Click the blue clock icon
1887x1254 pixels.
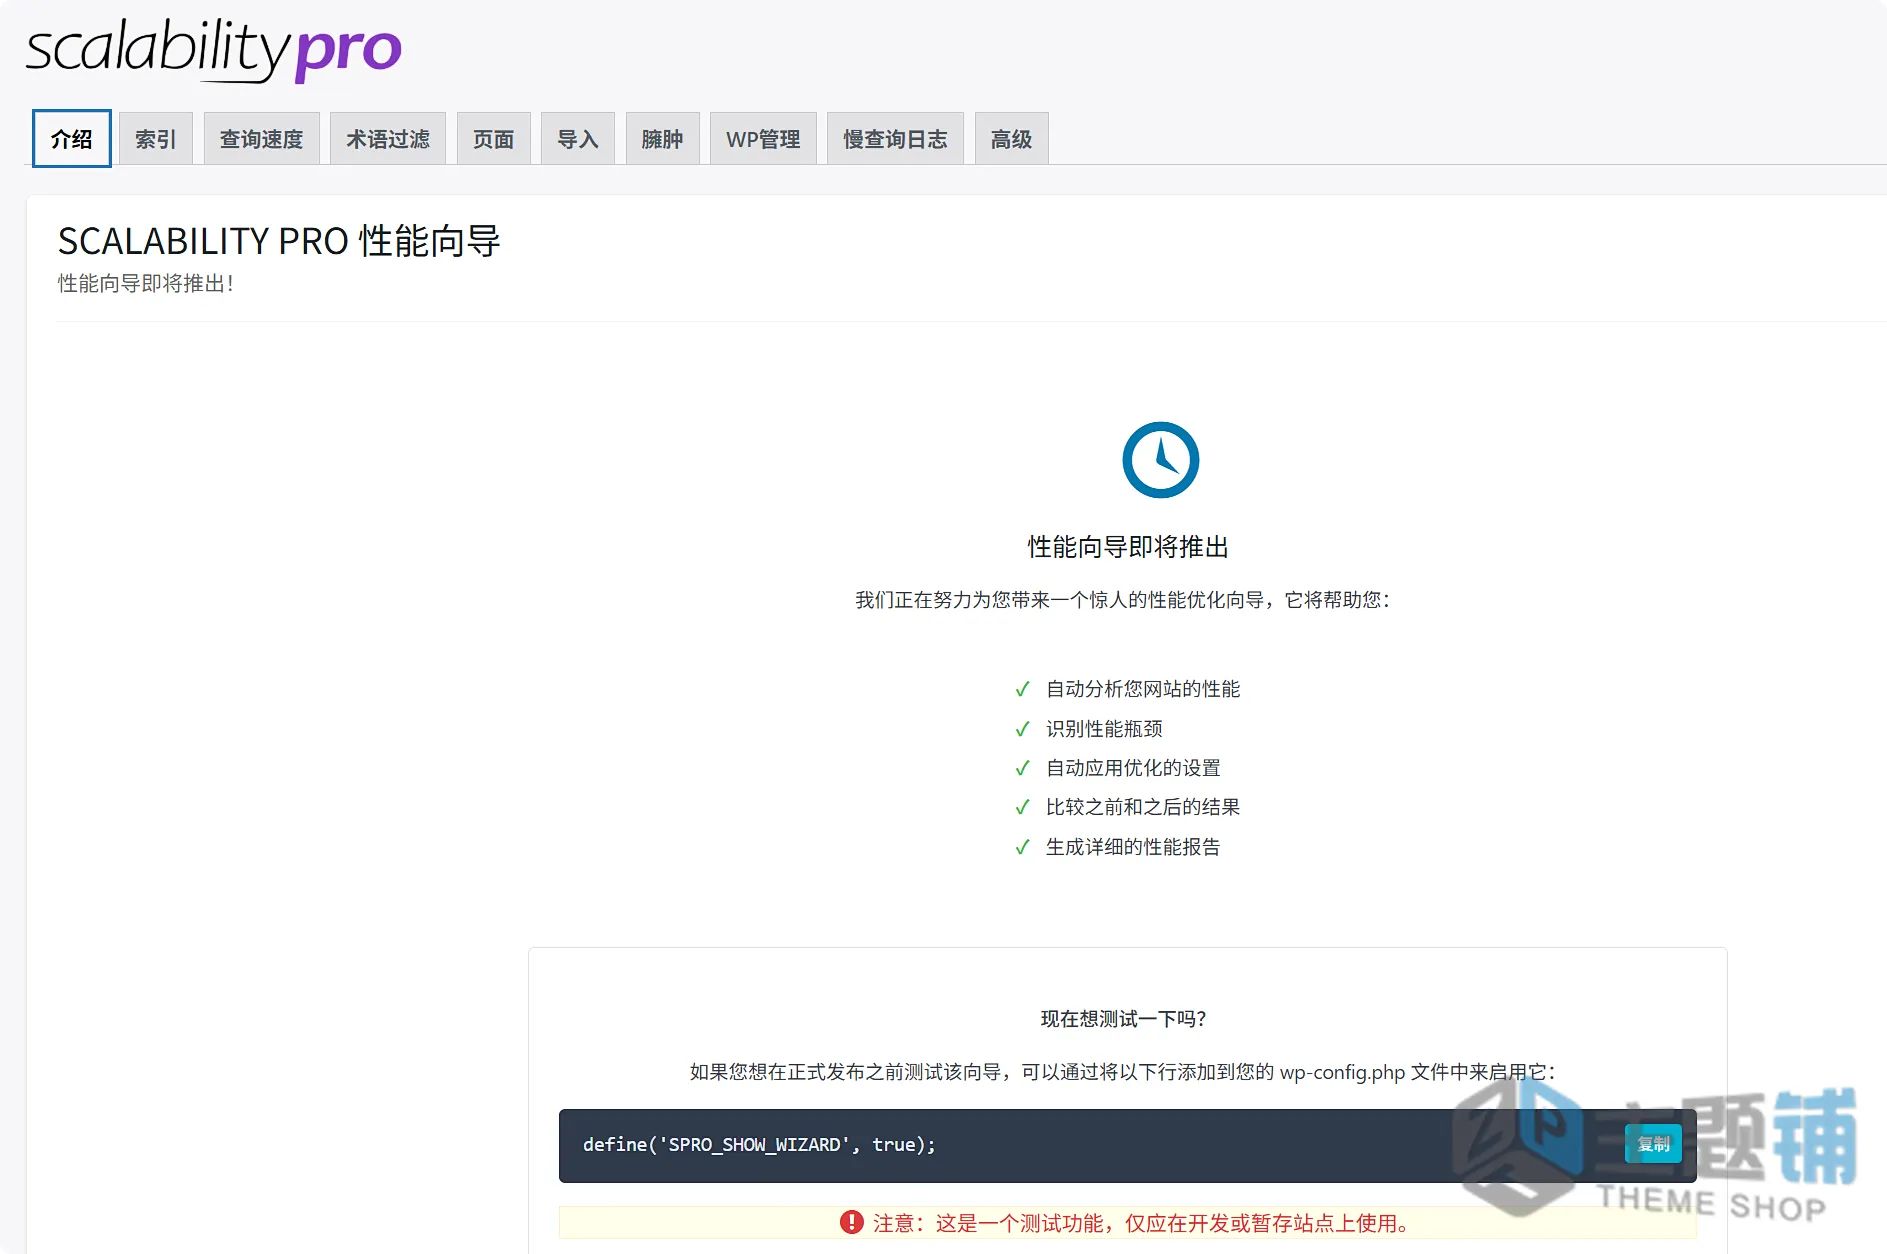pos(1160,460)
